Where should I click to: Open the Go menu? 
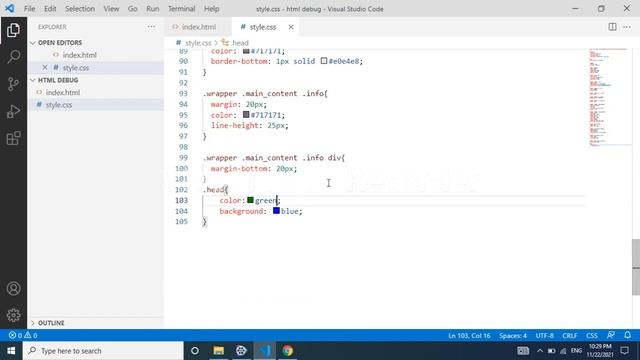click(133, 9)
